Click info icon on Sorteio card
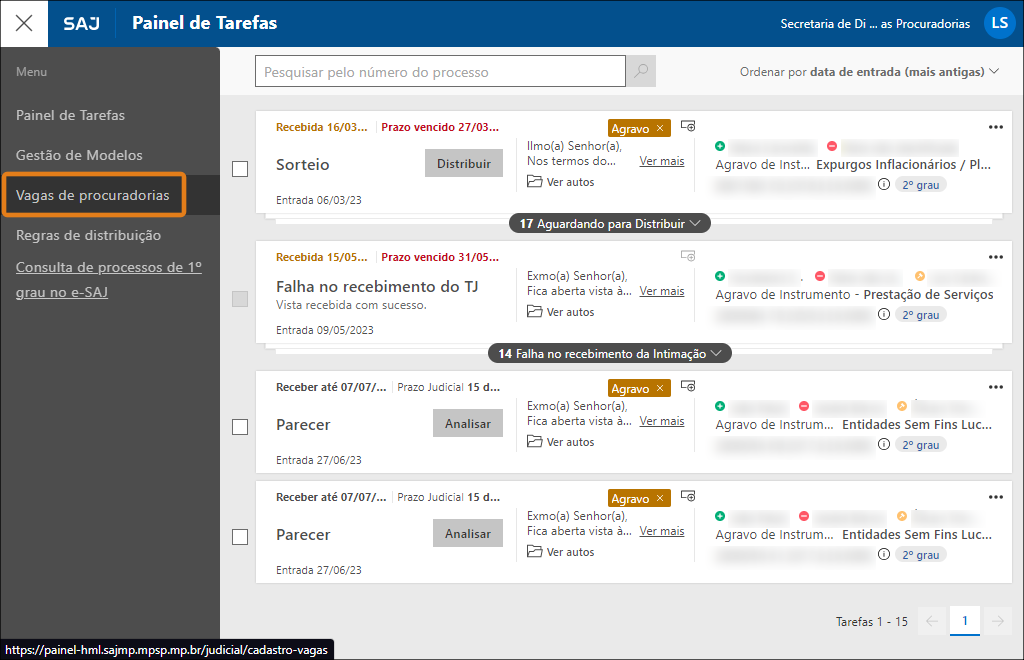The width and height of the screenshot is (1024, 660). pyautogui.click(x=883, y=184)
